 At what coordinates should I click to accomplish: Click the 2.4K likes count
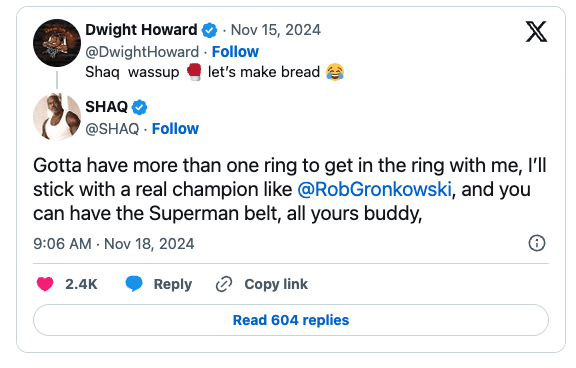pos(81,284)
